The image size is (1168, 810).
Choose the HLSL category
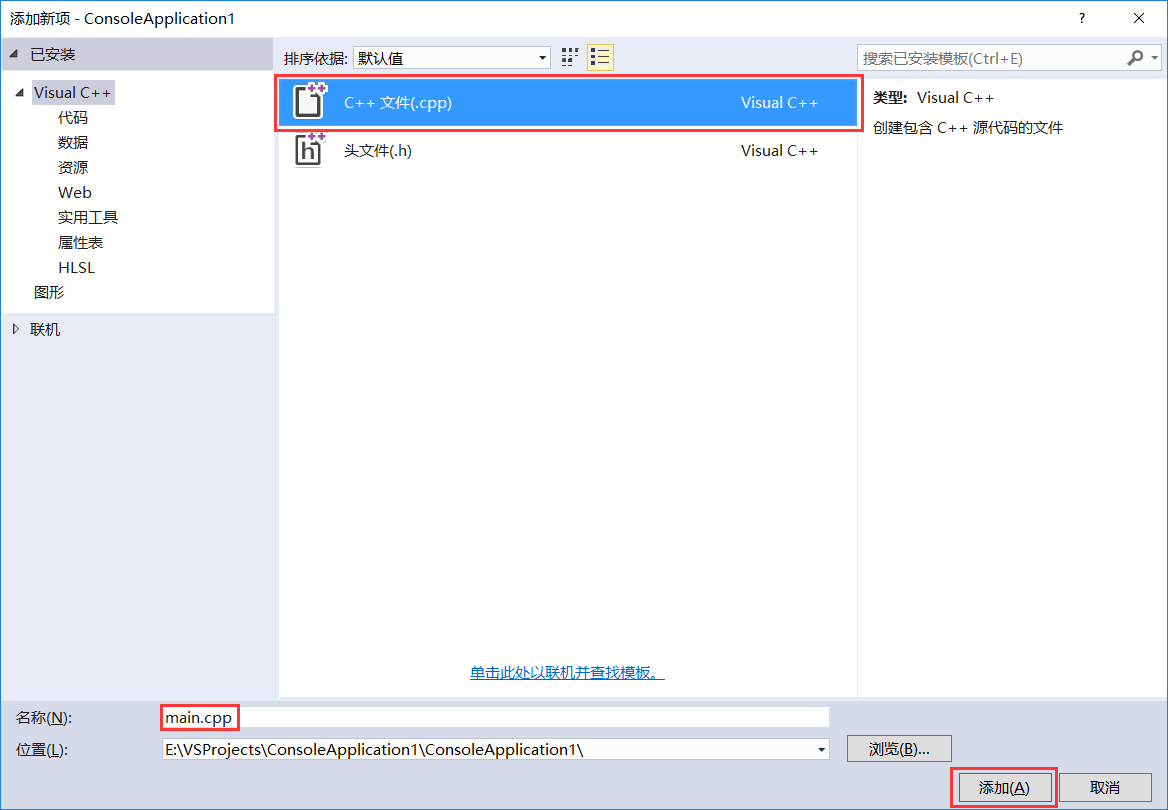point(76,267)
